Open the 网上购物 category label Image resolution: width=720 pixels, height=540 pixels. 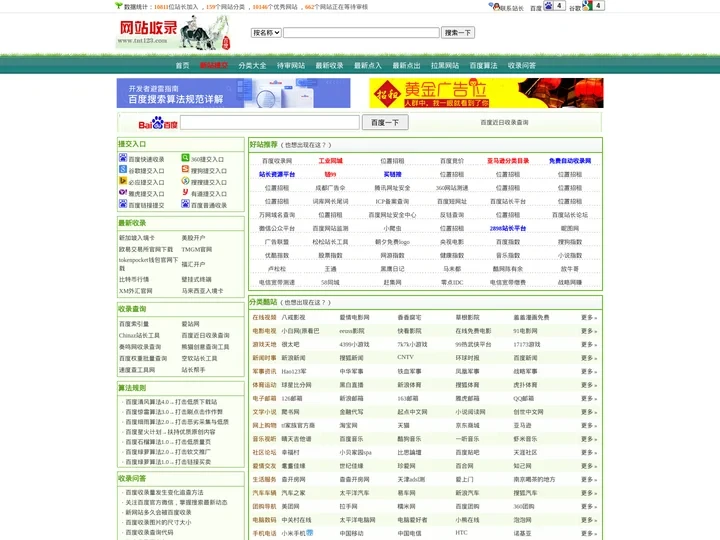[264, 425]
